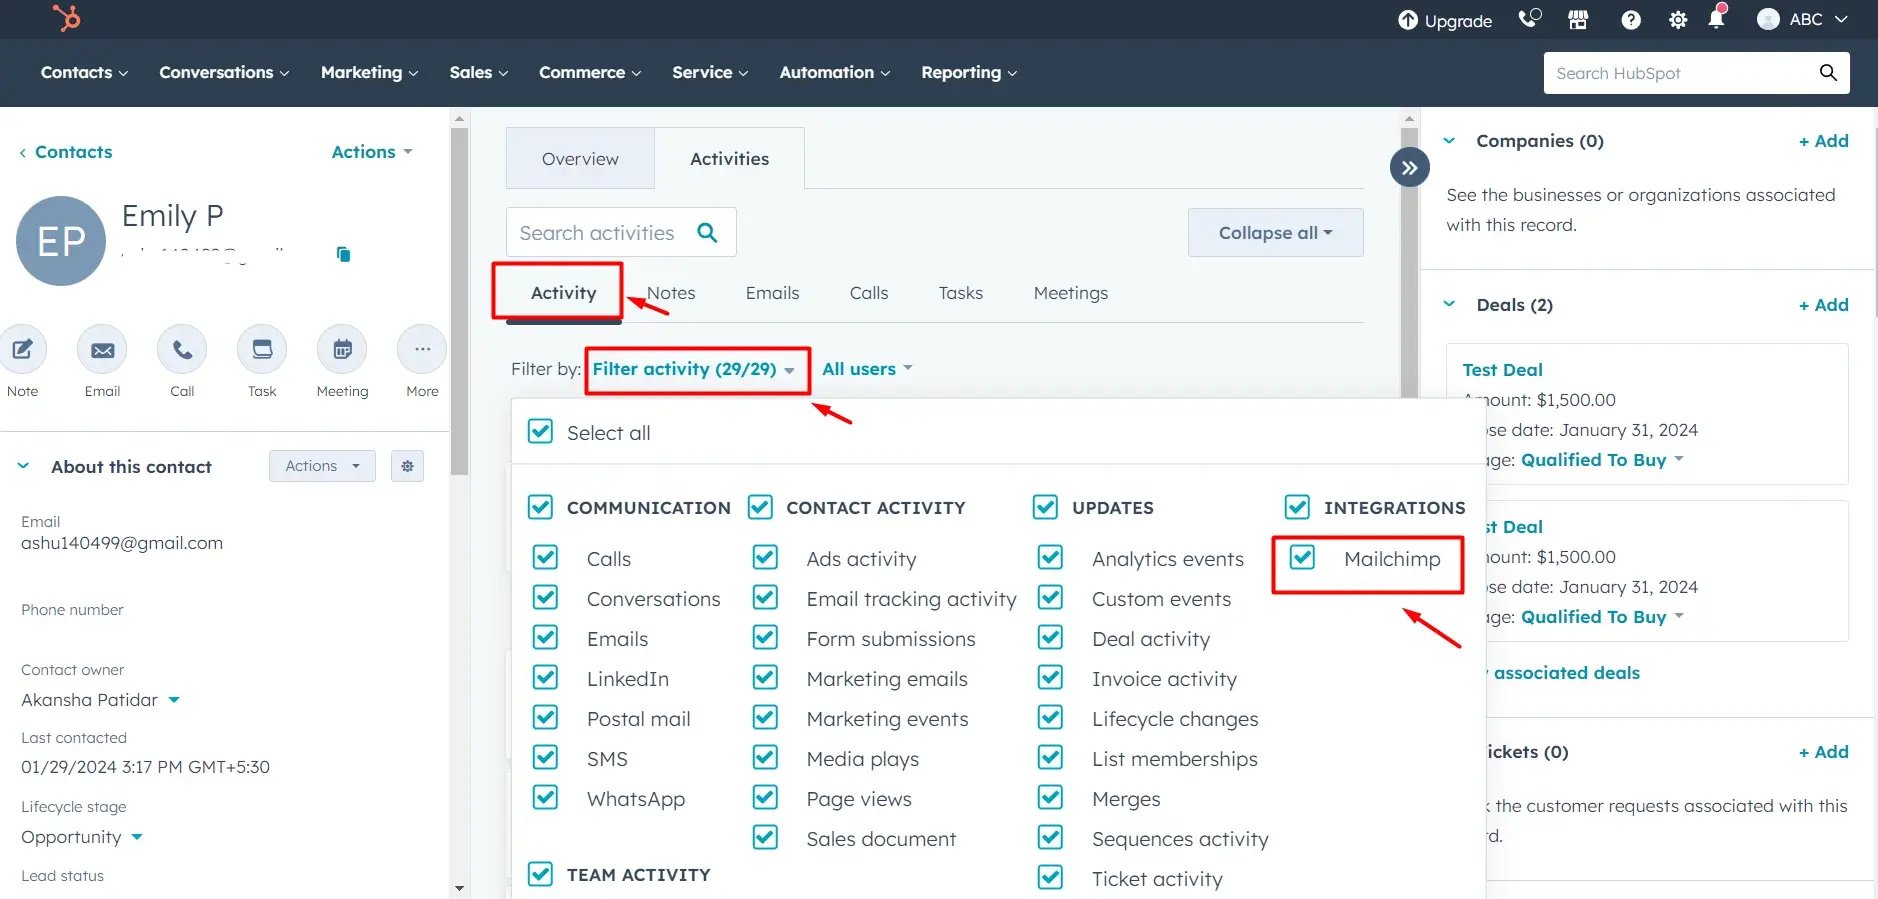Toggle the WhatsApp checkbox
1878x899 pixels.
[545, 797]
